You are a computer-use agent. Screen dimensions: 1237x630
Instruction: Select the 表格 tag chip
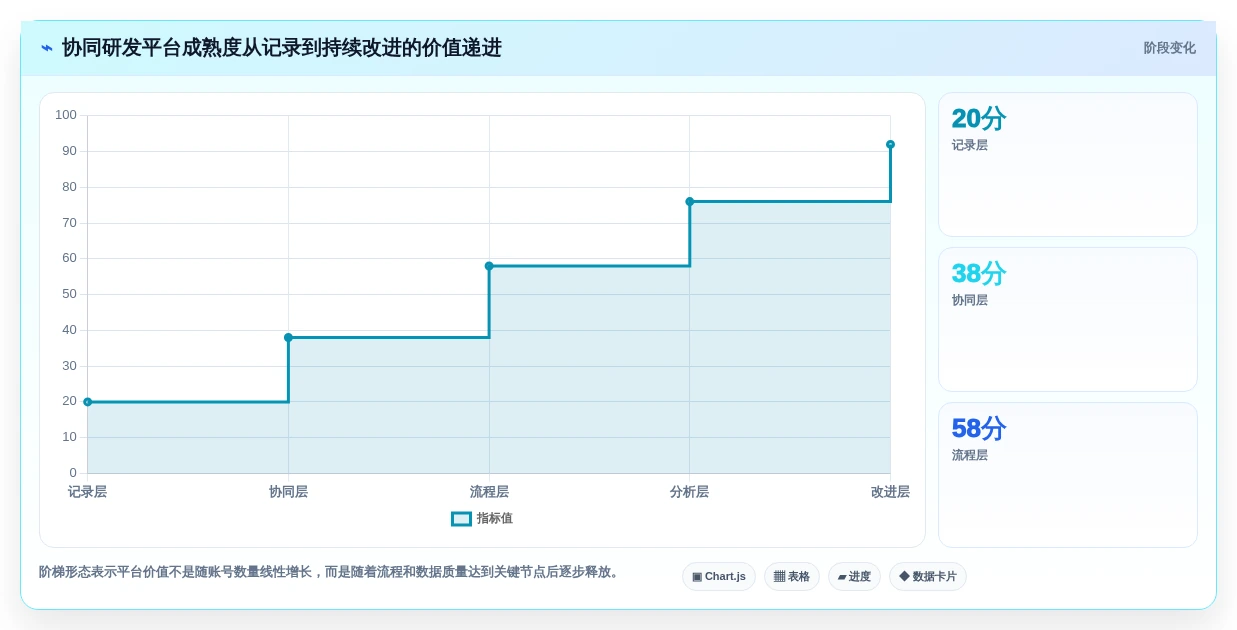pos(792,576)
